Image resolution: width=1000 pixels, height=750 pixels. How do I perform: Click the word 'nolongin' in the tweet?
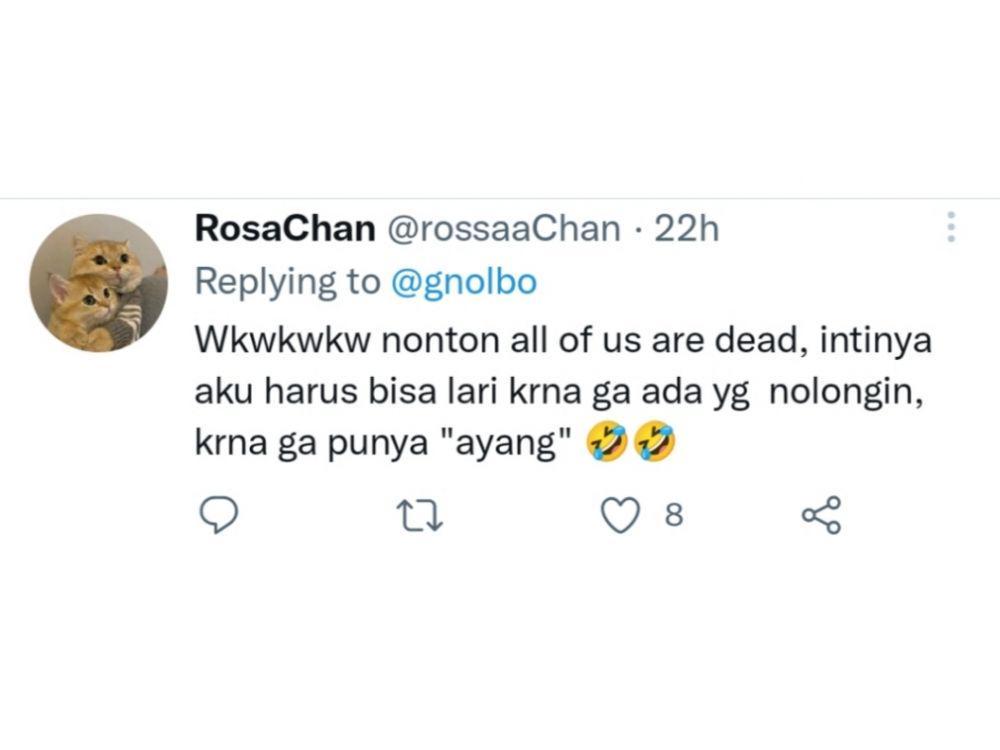click(846, 392)
